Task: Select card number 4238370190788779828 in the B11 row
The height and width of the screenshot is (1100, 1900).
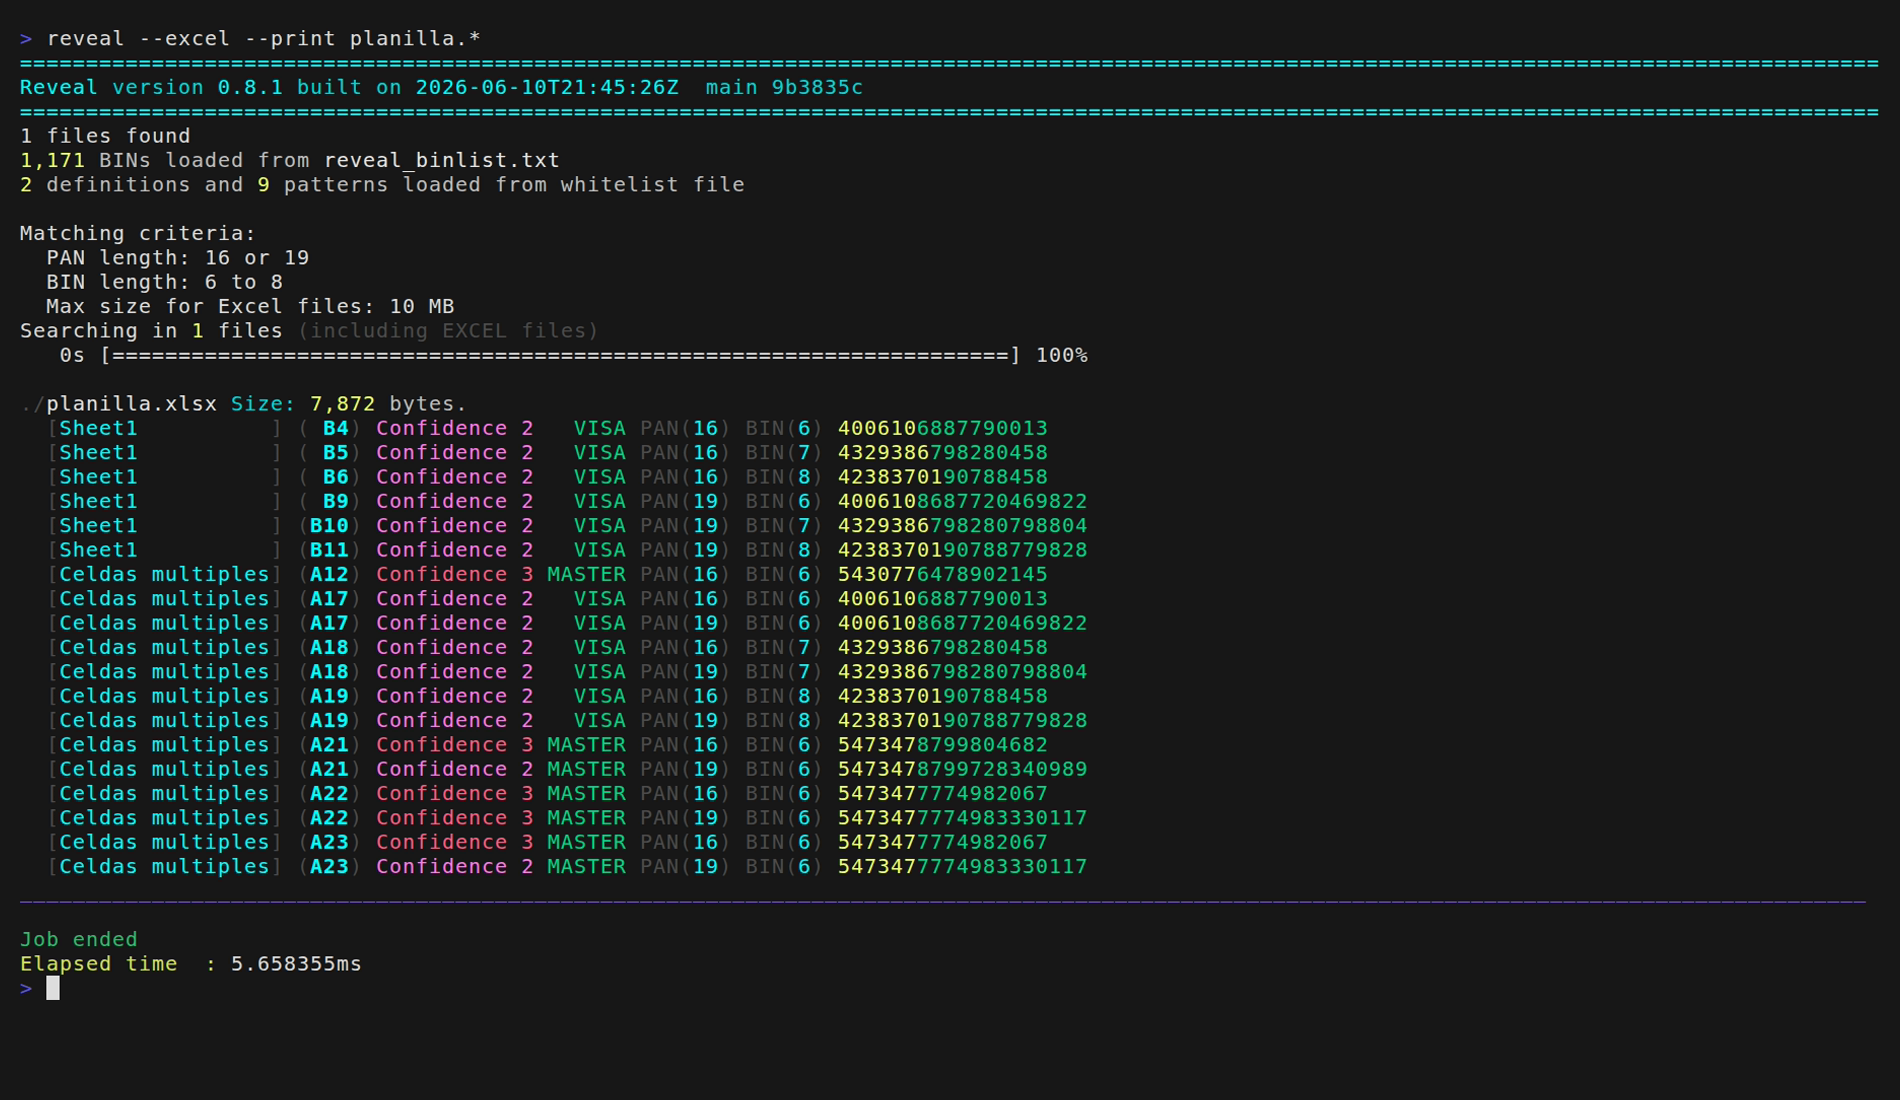Action: pos(962,550)
